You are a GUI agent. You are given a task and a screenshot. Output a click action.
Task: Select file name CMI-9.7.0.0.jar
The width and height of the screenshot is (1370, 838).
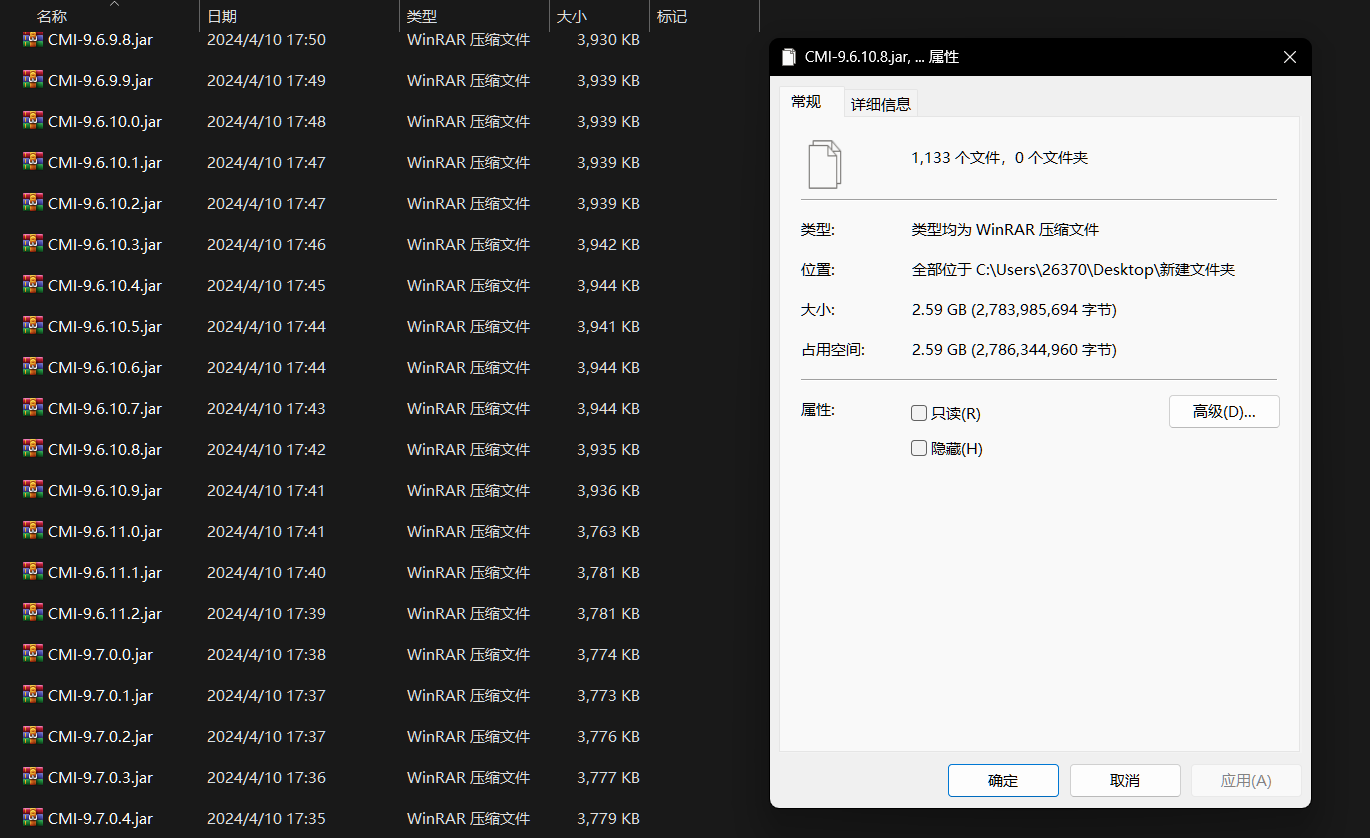[x=100, y=654]
